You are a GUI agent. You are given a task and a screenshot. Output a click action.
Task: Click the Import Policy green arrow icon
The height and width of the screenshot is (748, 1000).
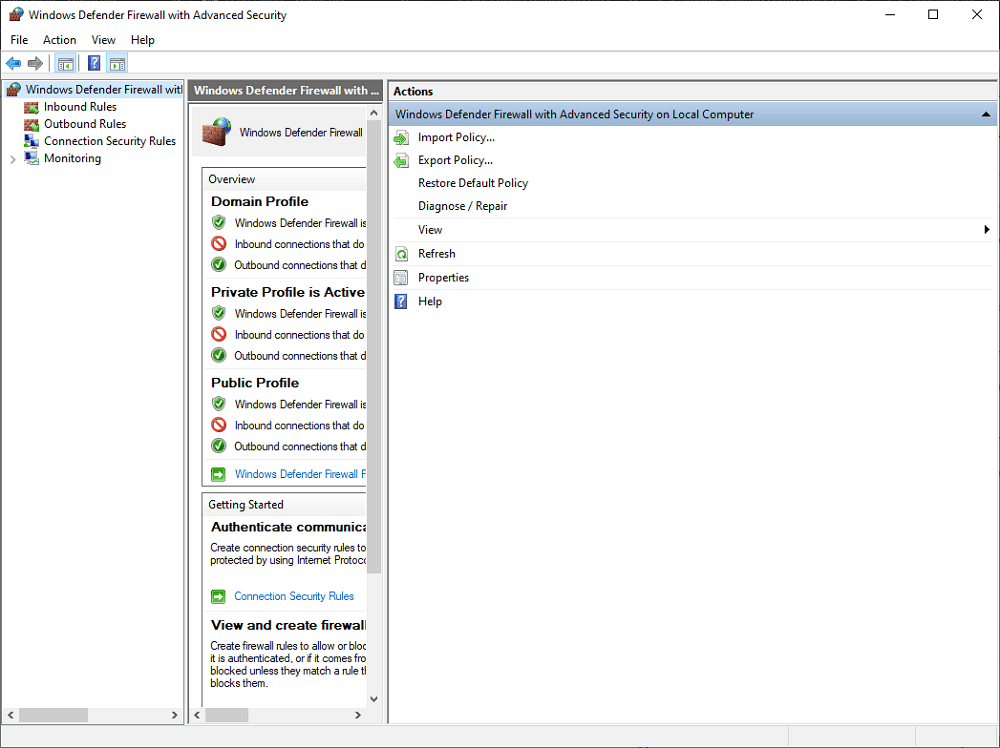click(401, 138)
